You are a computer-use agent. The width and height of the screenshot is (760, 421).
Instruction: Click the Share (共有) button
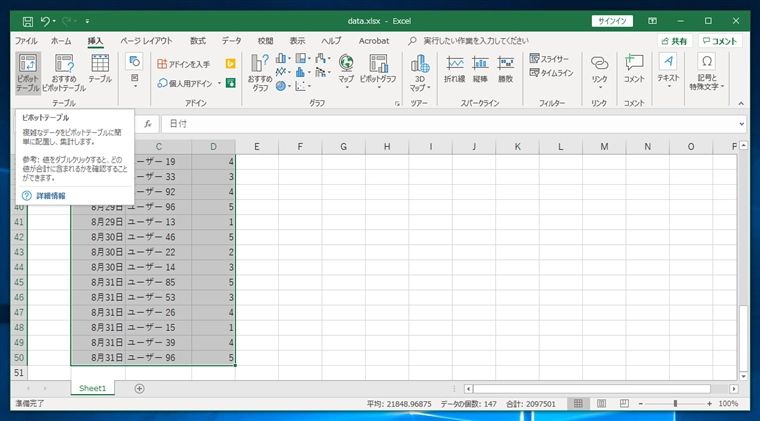[674, 41]
